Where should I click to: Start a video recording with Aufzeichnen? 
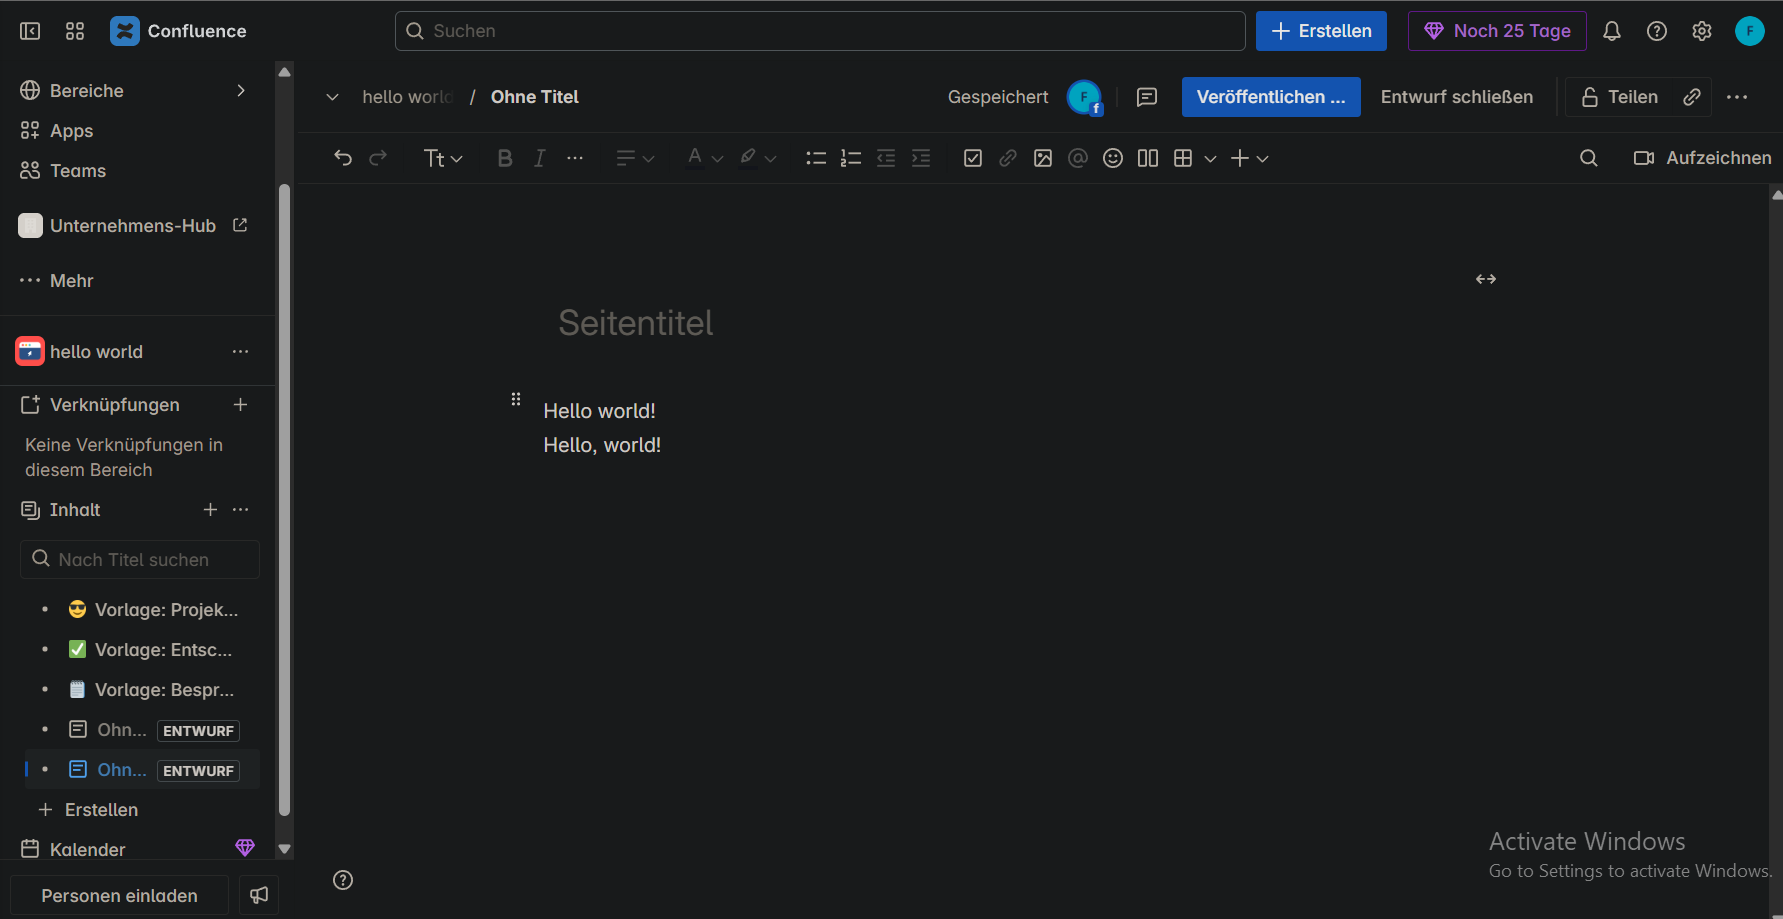[x=1701, y=157]
